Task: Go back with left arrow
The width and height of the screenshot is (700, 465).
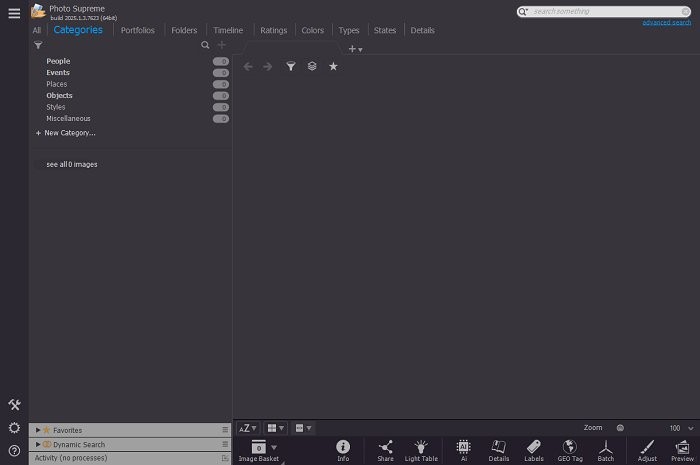Action: (248, 66)
